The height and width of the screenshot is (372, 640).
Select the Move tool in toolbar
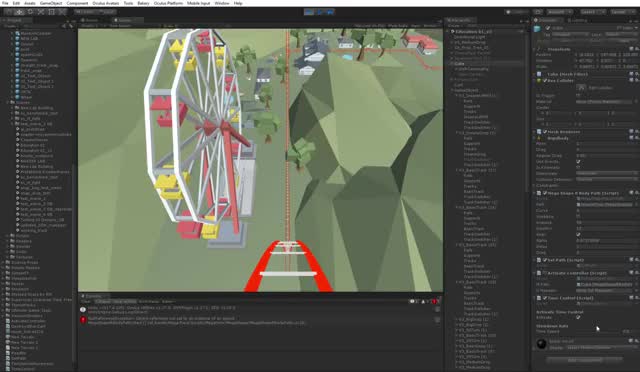[19, 12]
